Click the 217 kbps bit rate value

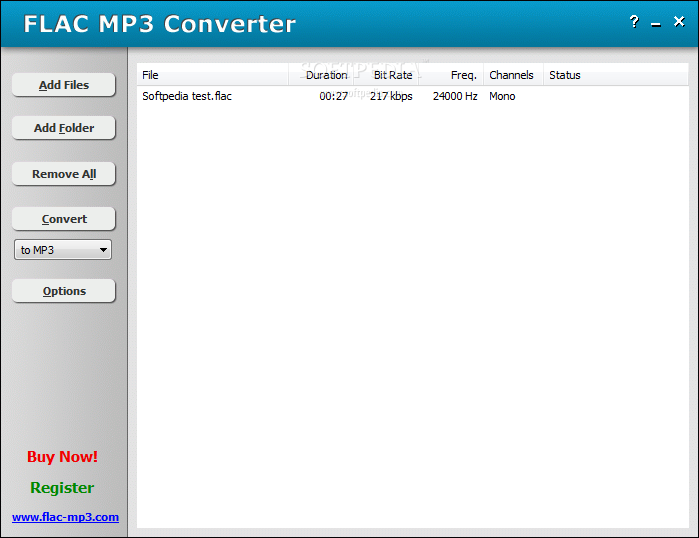pos(391,96)
